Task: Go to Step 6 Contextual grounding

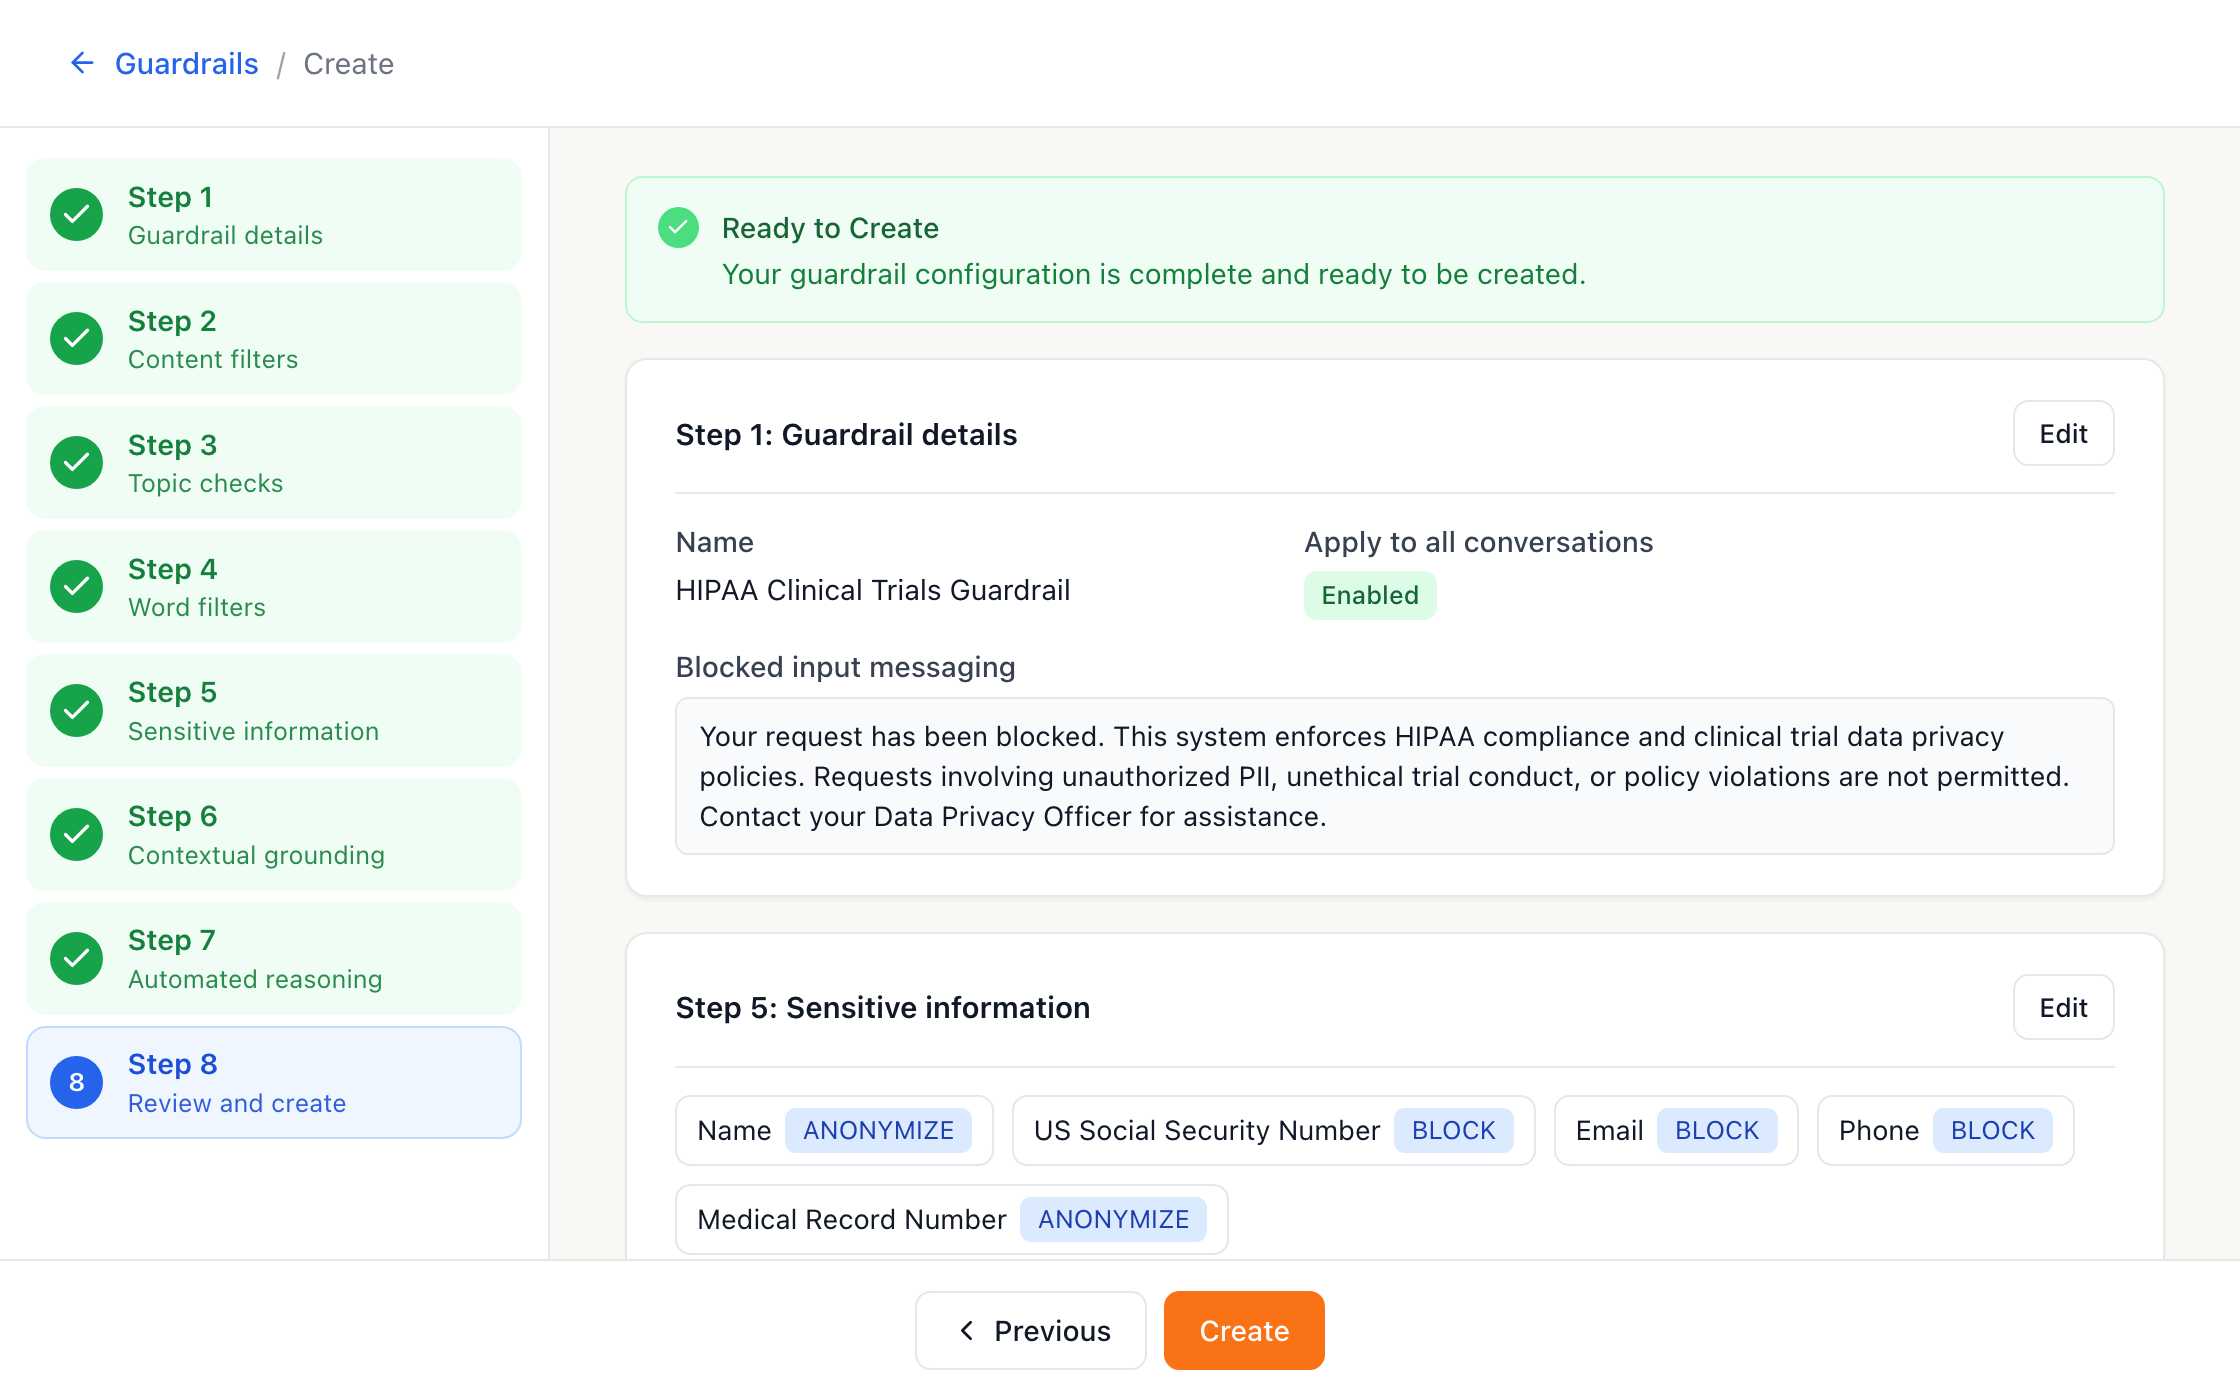Action: coord(274,834)
